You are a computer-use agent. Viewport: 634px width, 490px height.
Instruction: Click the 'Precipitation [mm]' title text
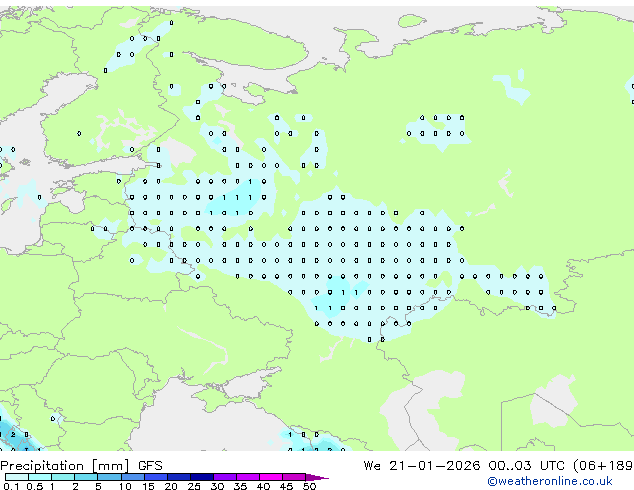coord(65,466)
